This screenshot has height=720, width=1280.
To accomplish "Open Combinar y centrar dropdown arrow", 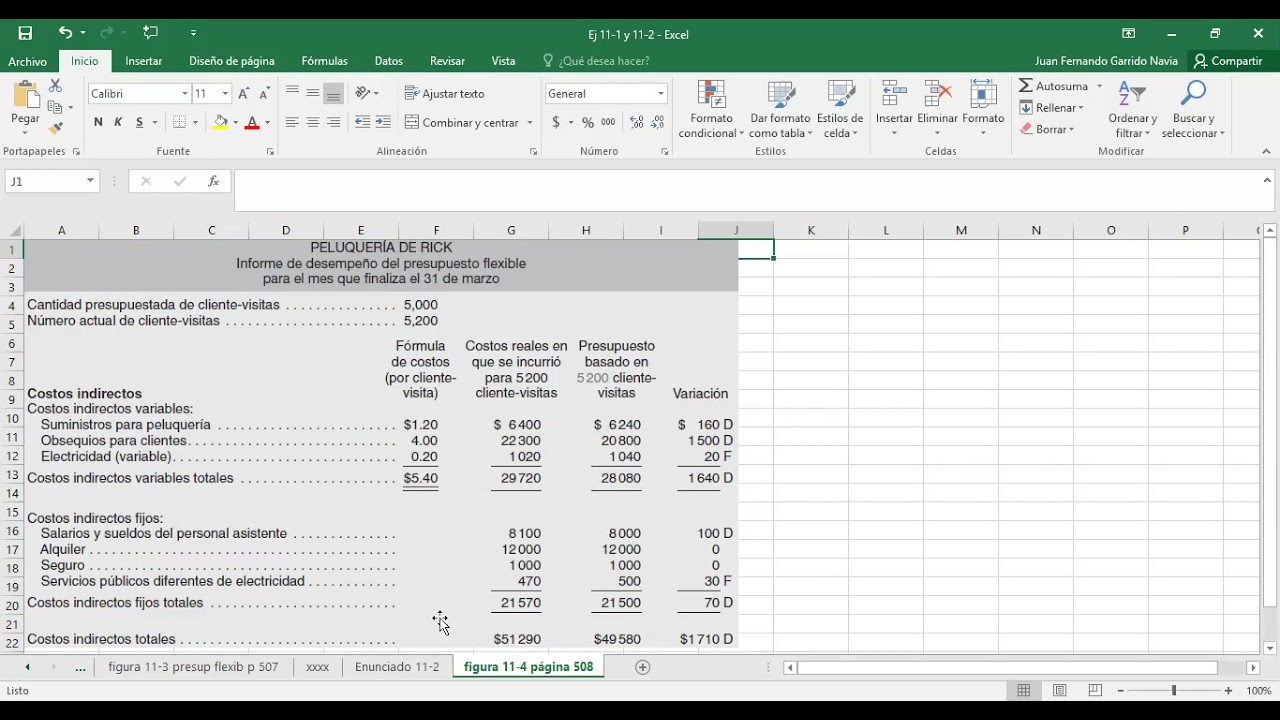I will pyautogui.click(x=529, y=123).
